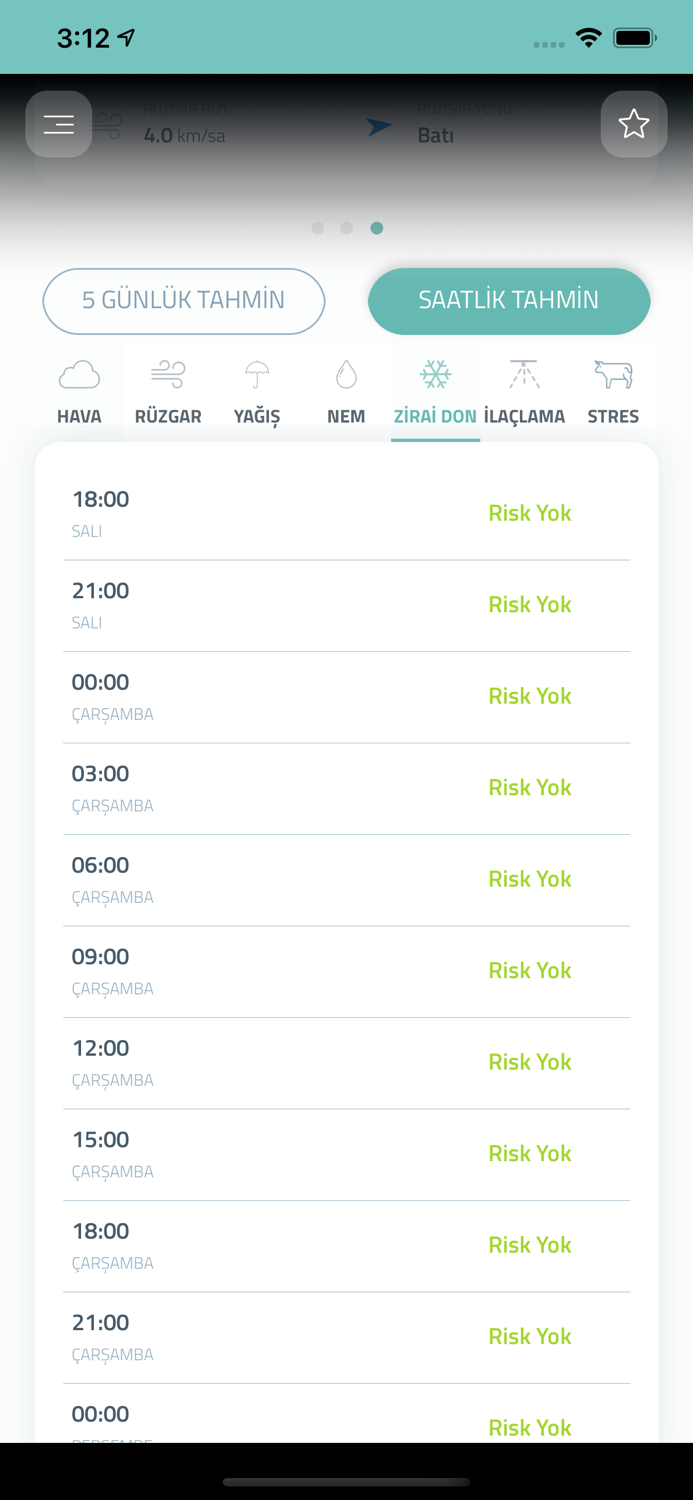Image resolution: width=693 pixels, height=1500 pixels.
Task: Tap the wind direction arrow near Batı
Action: 379,126
